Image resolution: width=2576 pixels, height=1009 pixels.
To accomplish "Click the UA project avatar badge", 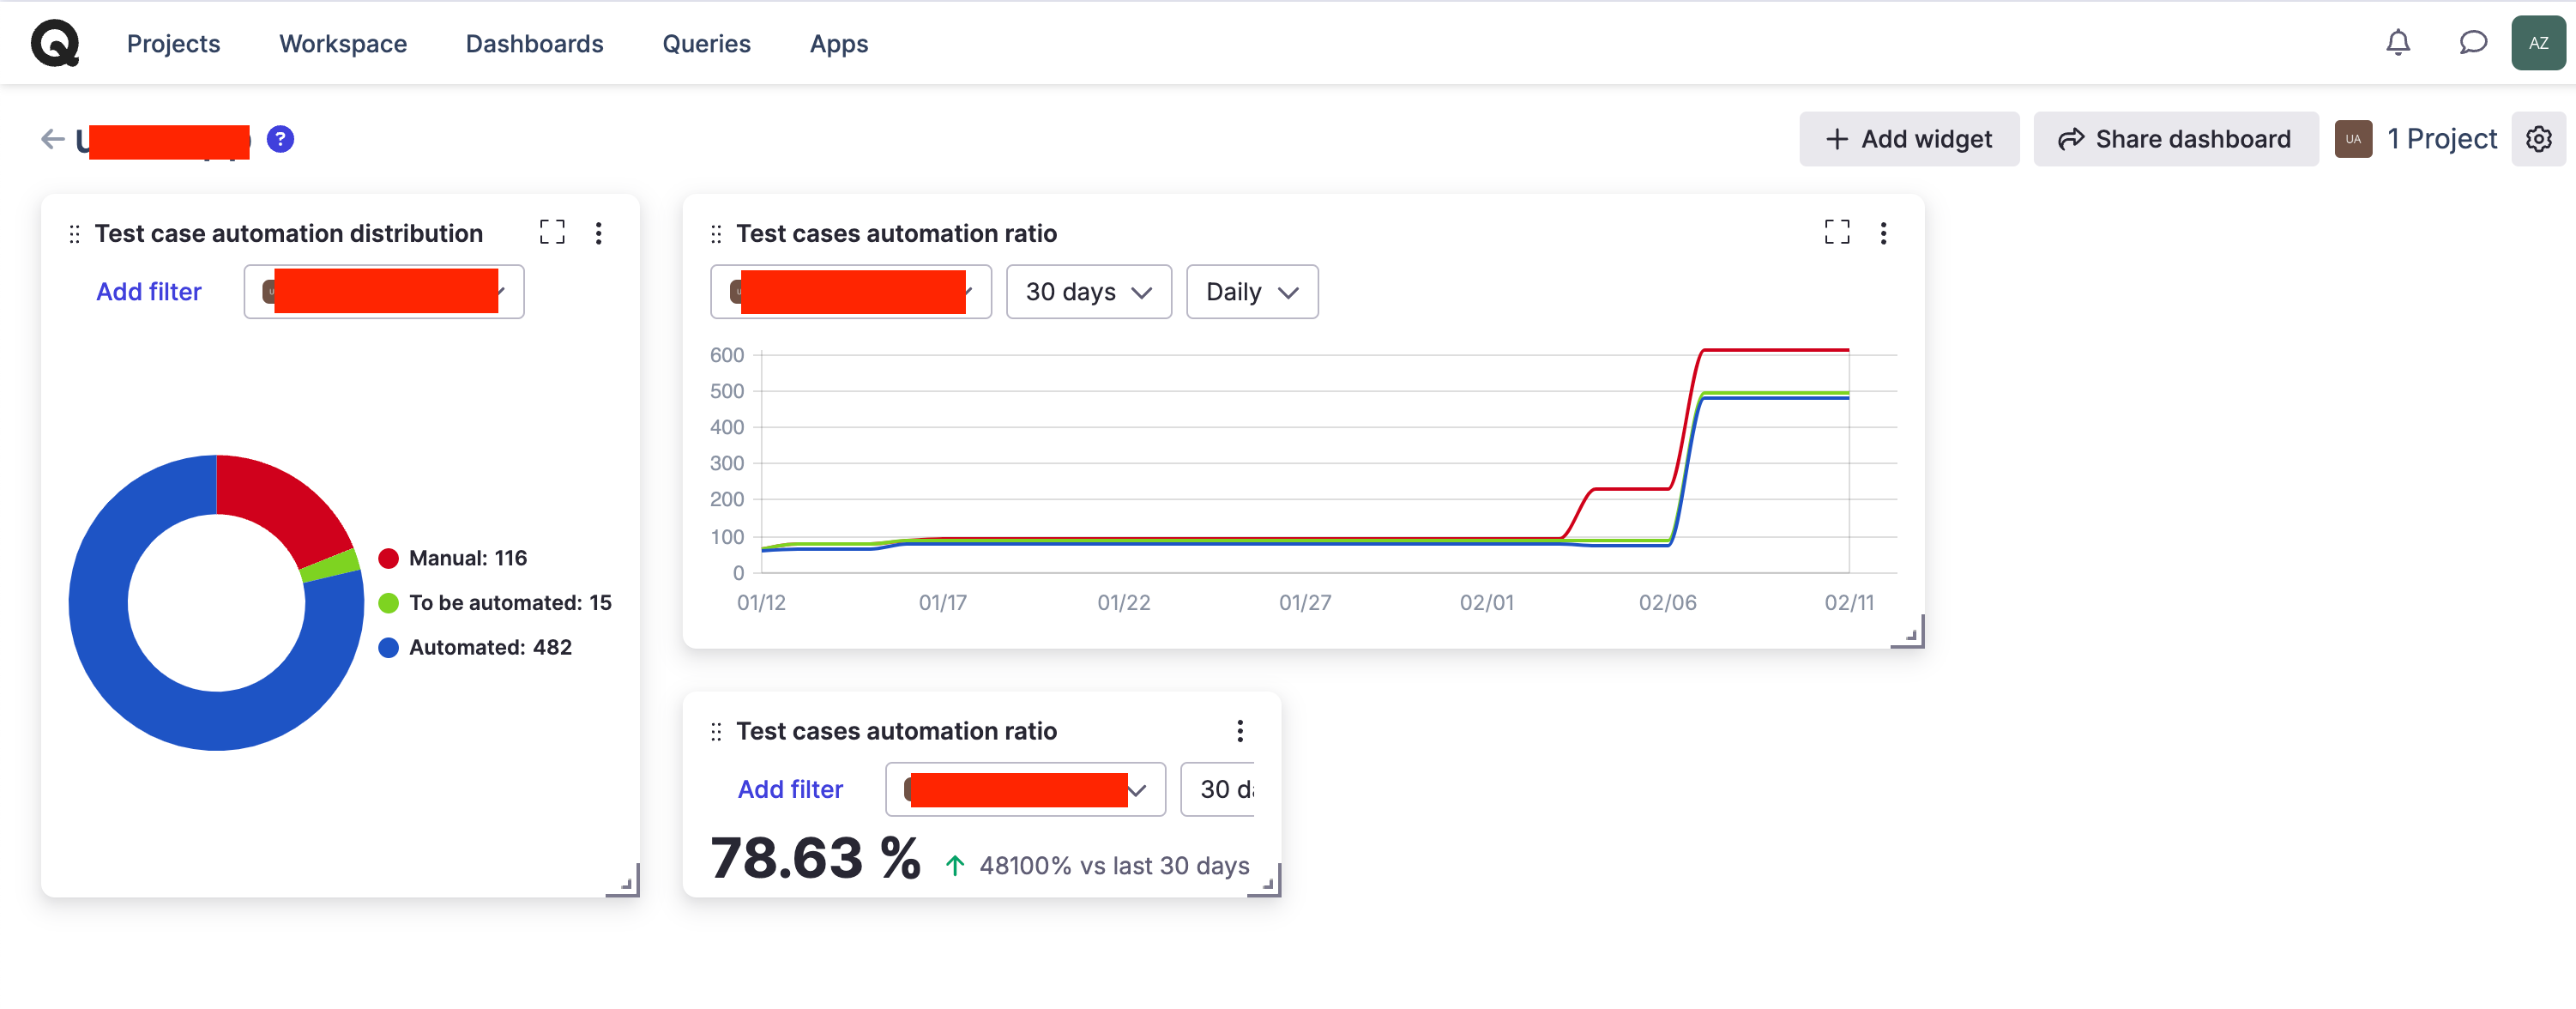I will (x=2354, y=139).
